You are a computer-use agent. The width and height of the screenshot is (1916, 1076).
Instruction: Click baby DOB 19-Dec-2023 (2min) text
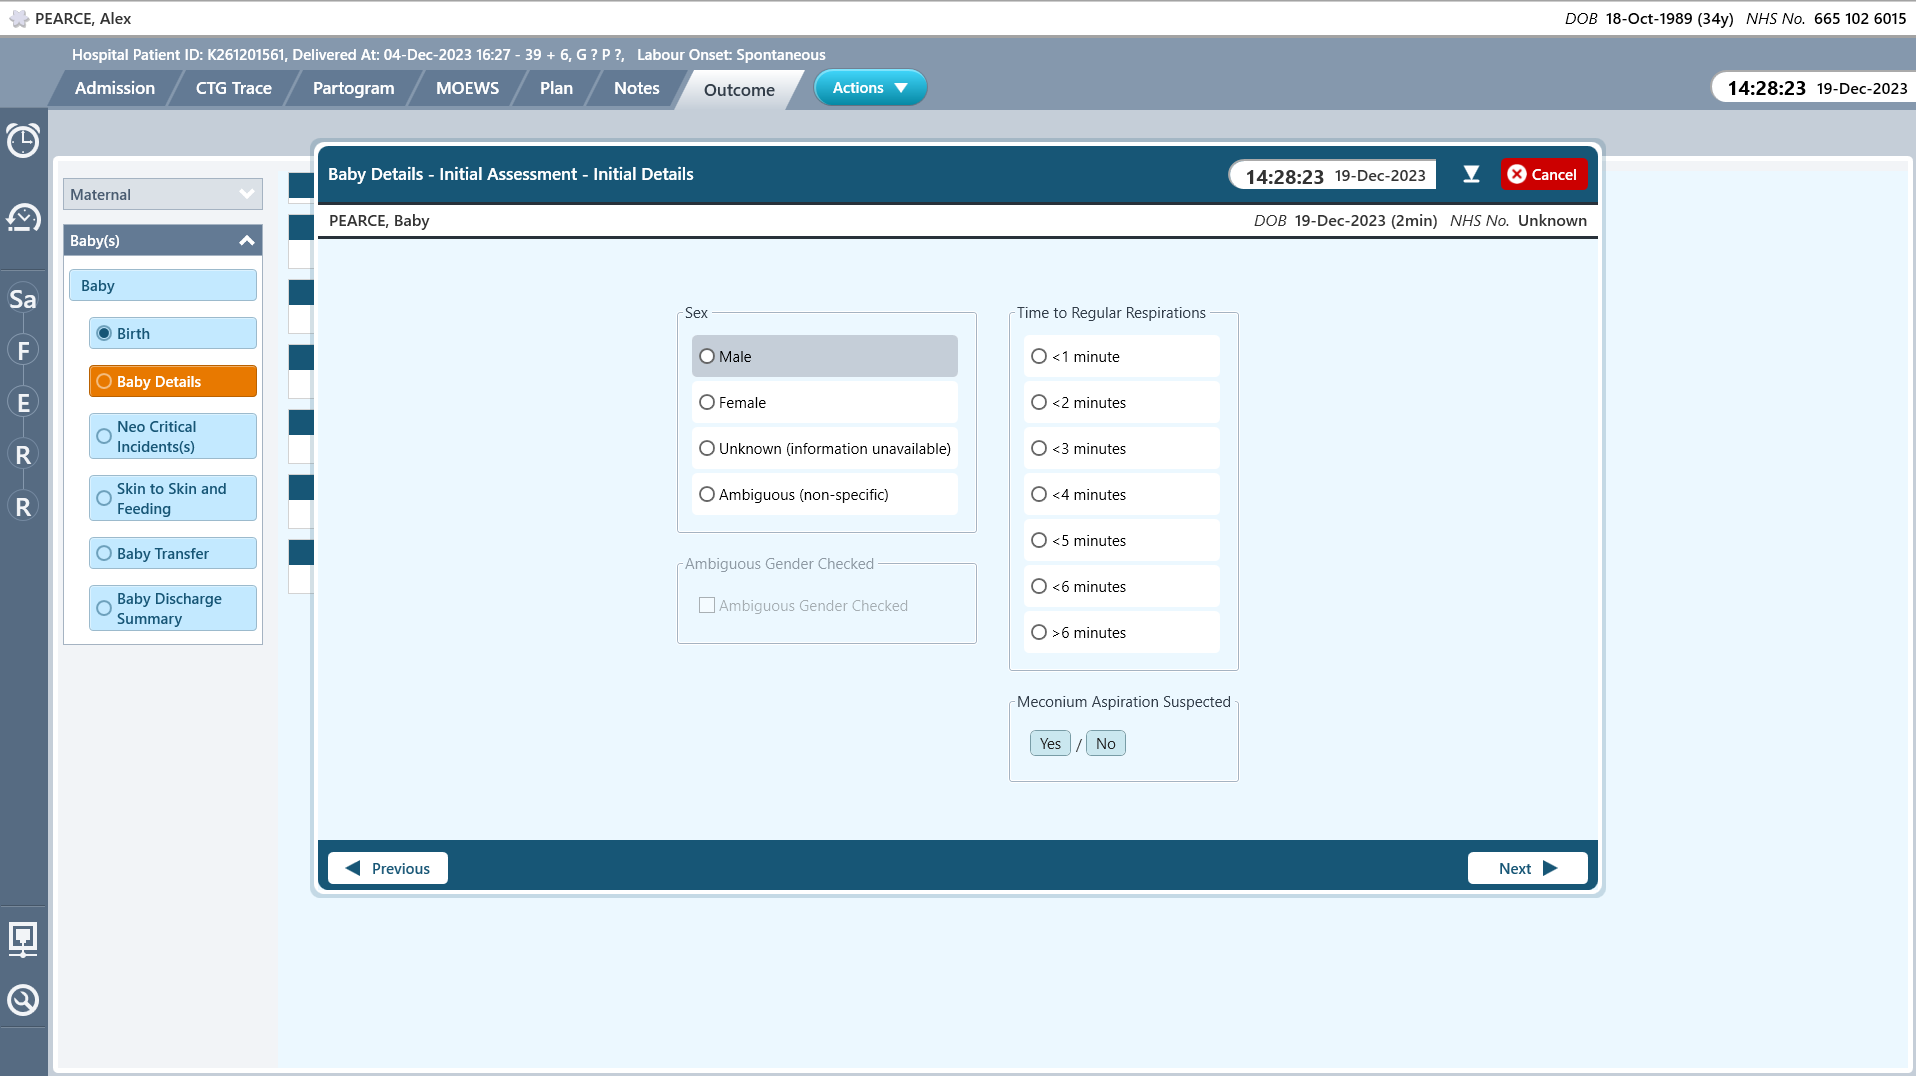[1345, 221]
